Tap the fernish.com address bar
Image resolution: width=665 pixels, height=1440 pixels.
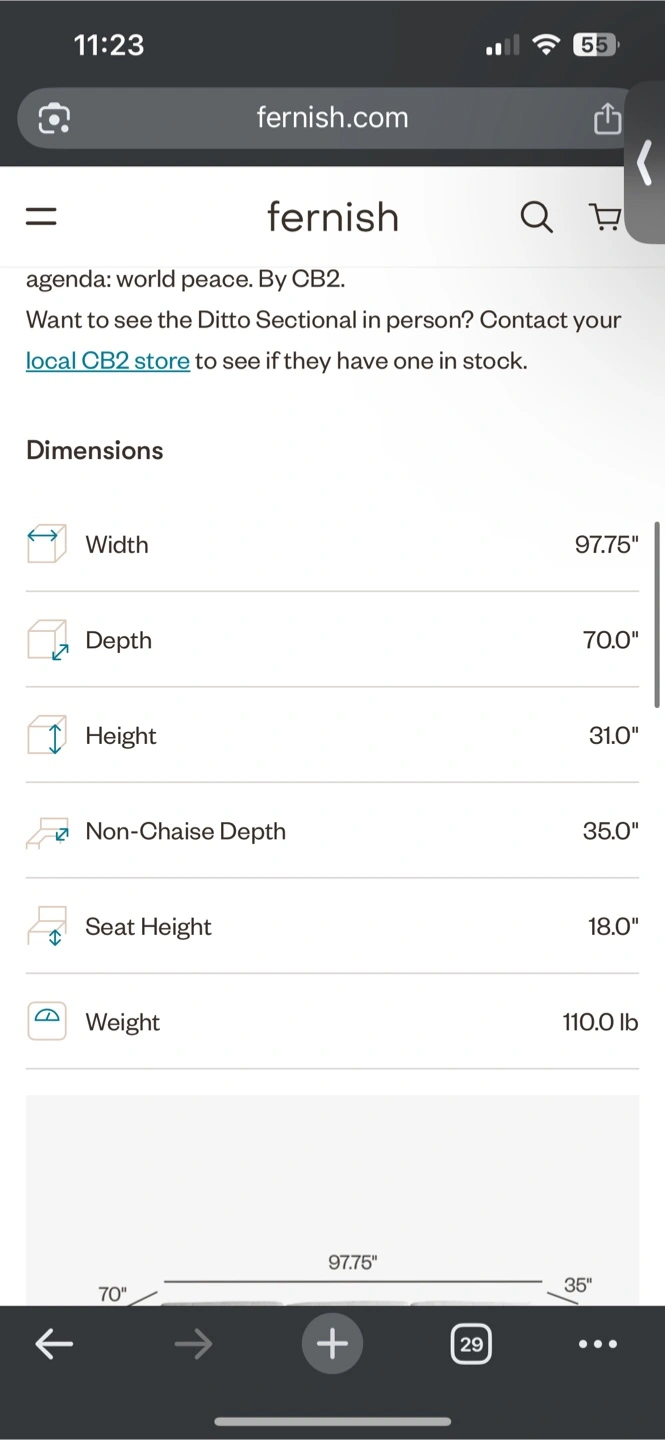[332, 118]
